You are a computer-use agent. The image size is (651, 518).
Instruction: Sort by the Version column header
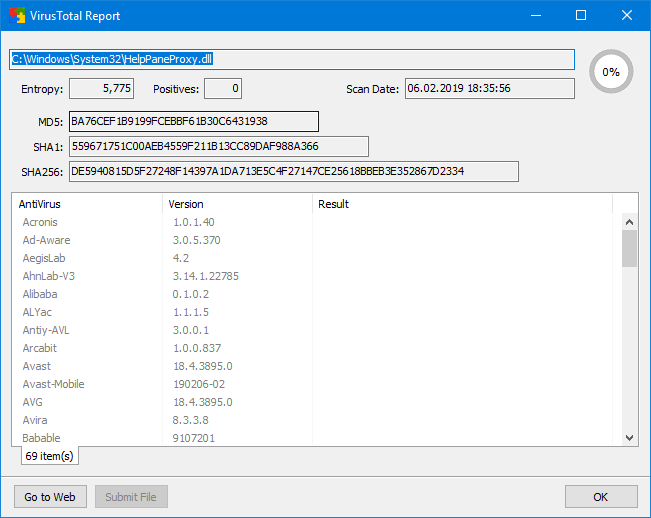pos(237,204)
